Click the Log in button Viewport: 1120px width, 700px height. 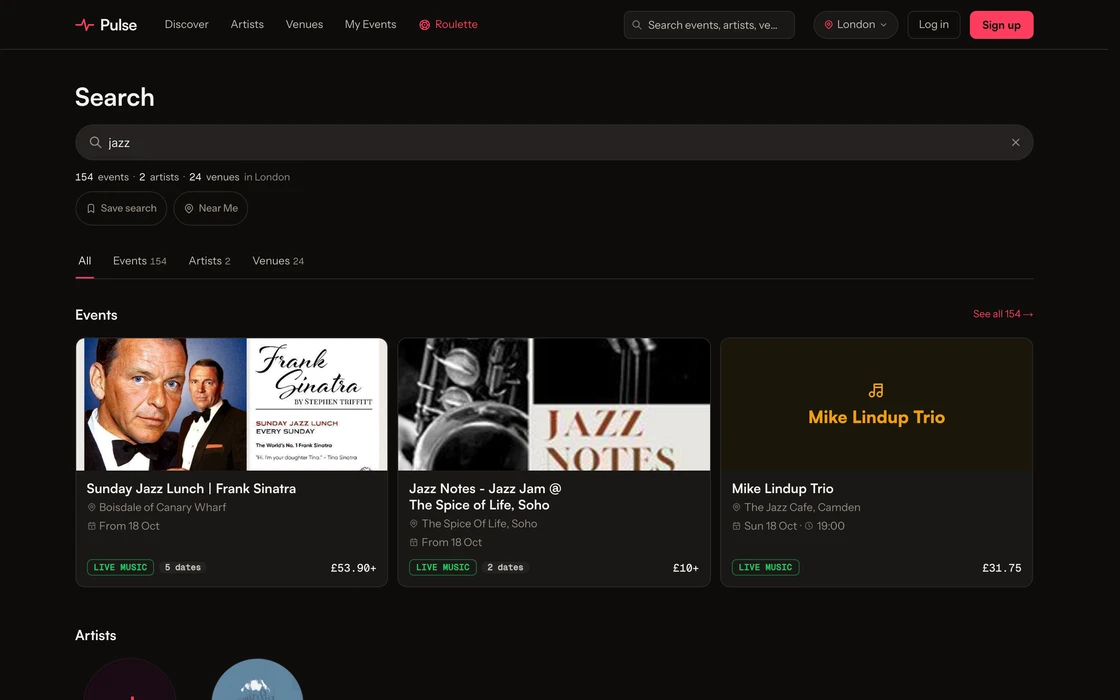[x=934, y=25]
